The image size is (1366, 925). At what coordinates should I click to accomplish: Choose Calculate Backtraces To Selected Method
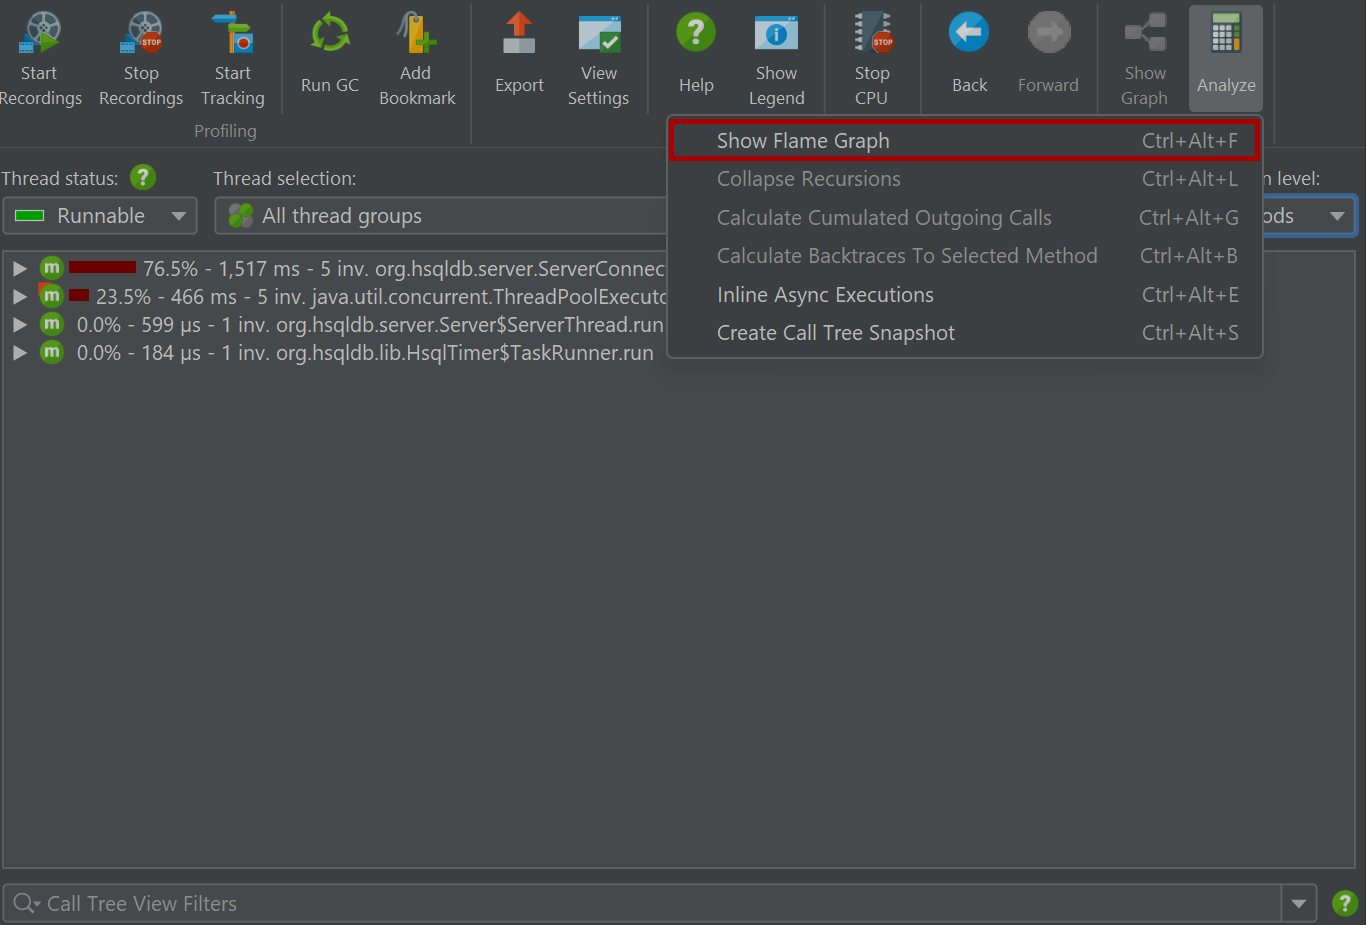(x=965, y=256)
